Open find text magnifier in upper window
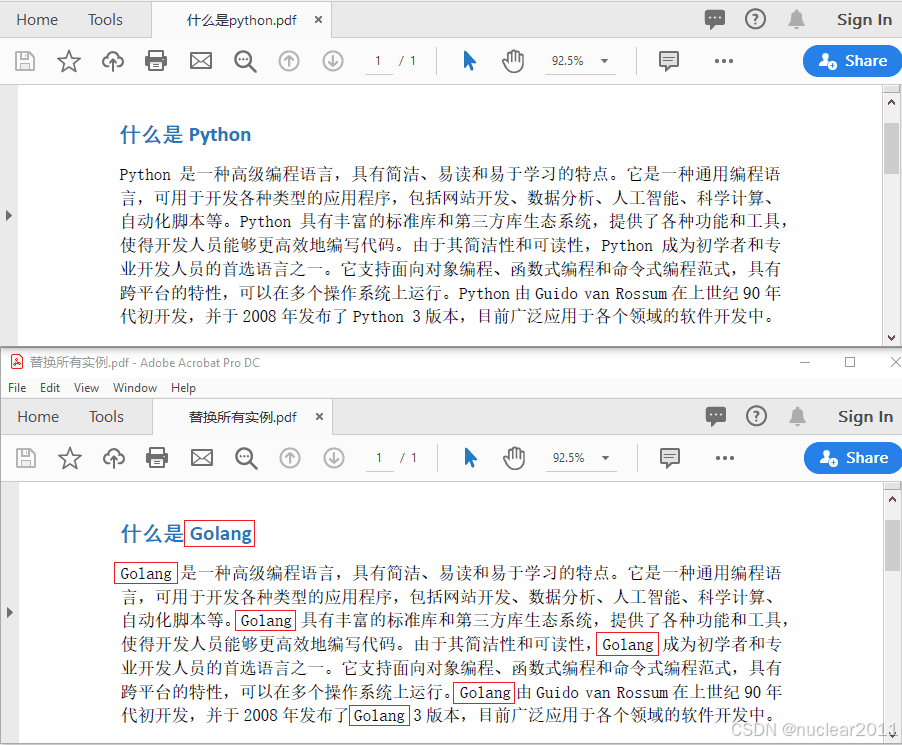This screenshot has width=902, height=745. coord(245,60)
